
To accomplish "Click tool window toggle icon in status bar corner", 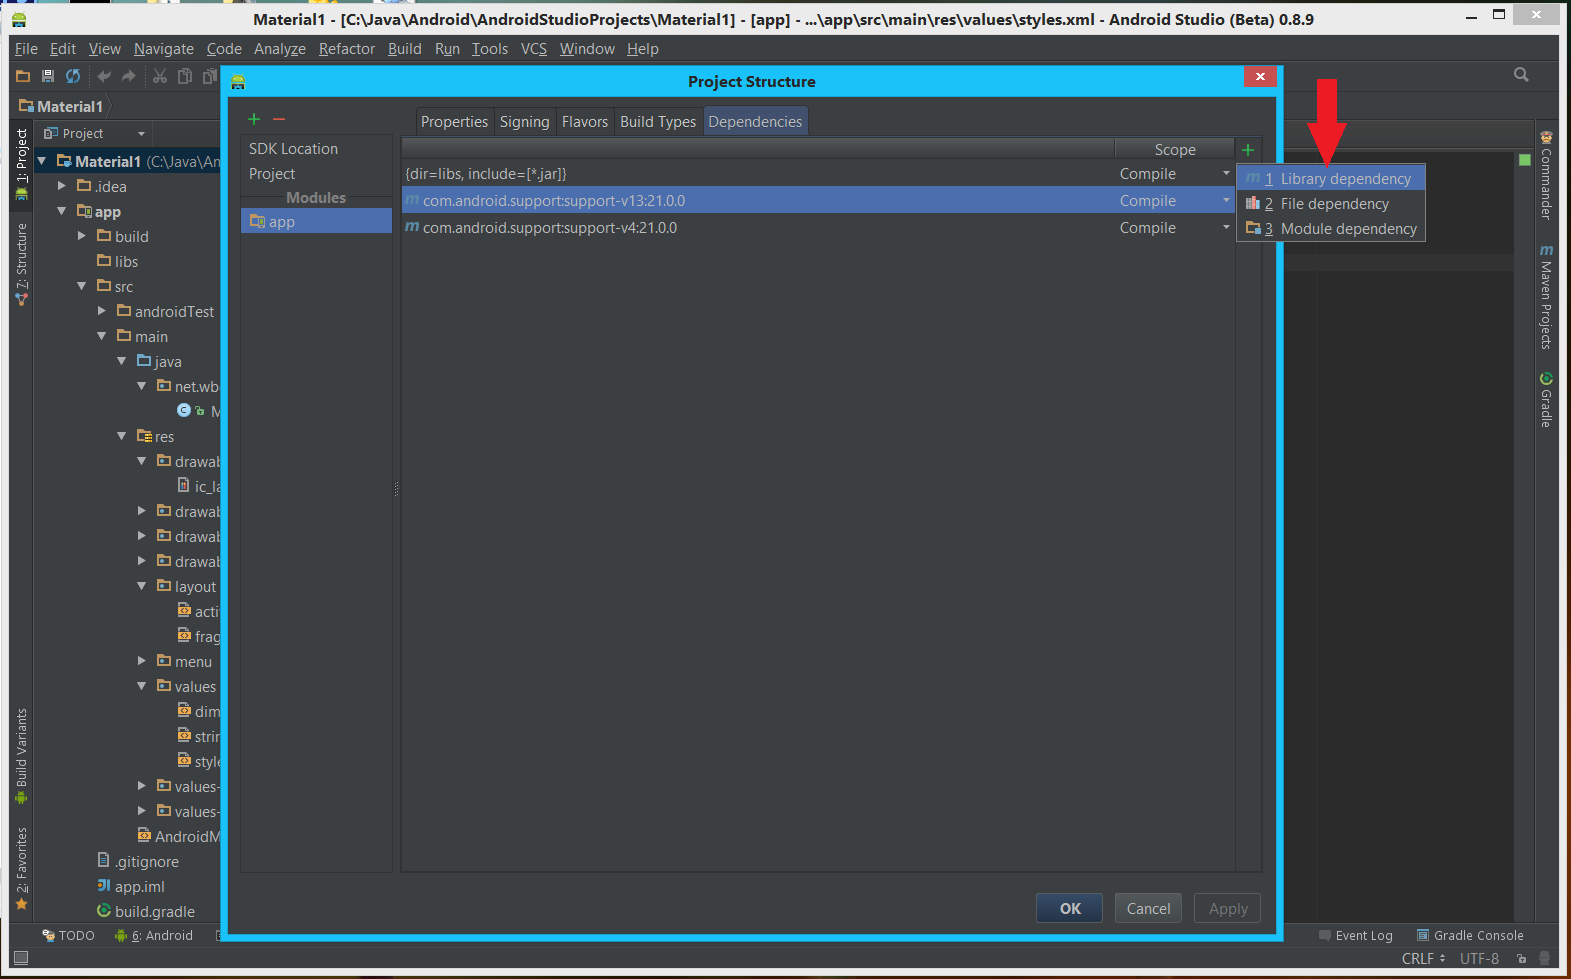I will pyautogui.click(x=21, y=958).
